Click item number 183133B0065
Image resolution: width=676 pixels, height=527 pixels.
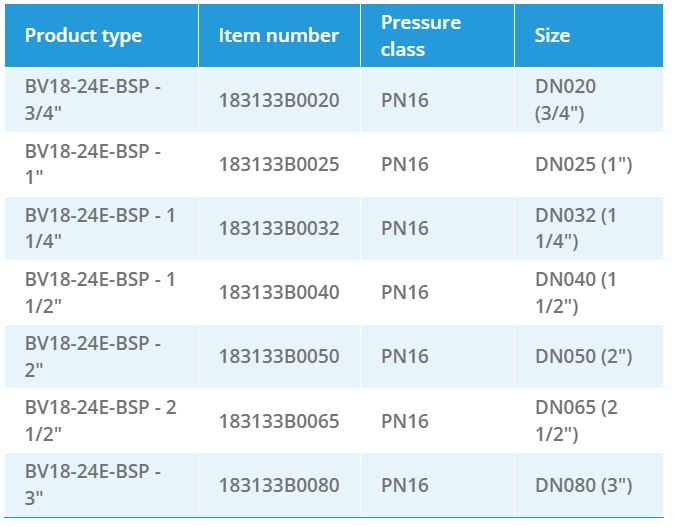[279, 421]
